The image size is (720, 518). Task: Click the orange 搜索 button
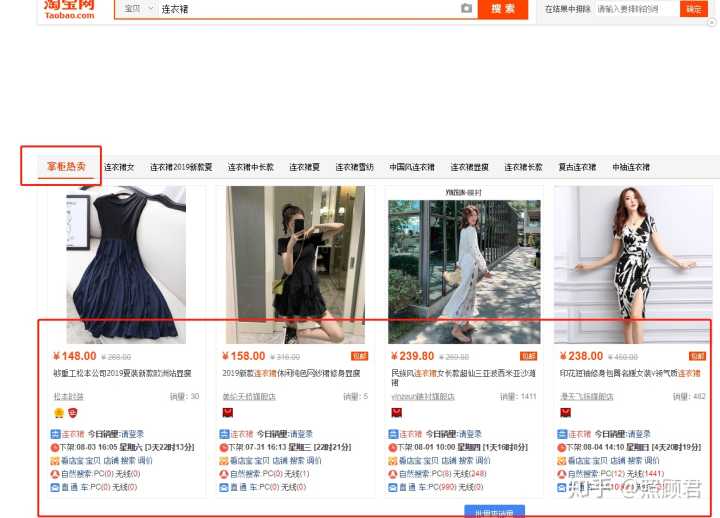click(503, 9)
